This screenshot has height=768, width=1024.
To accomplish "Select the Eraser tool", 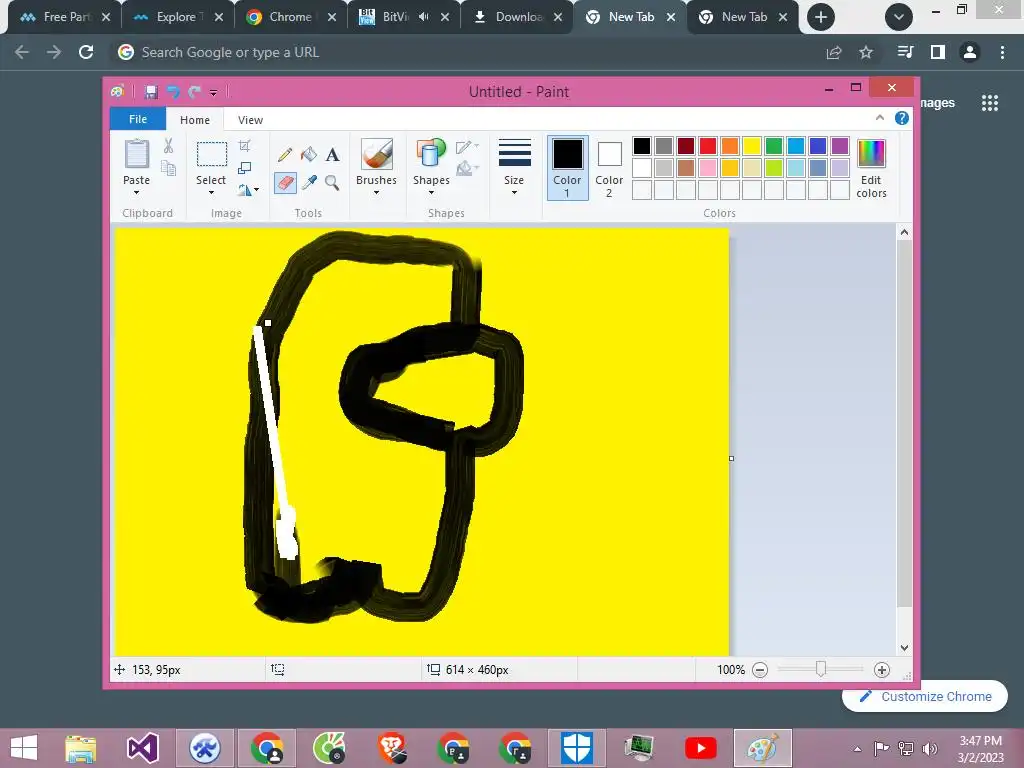I will (285, 182).
